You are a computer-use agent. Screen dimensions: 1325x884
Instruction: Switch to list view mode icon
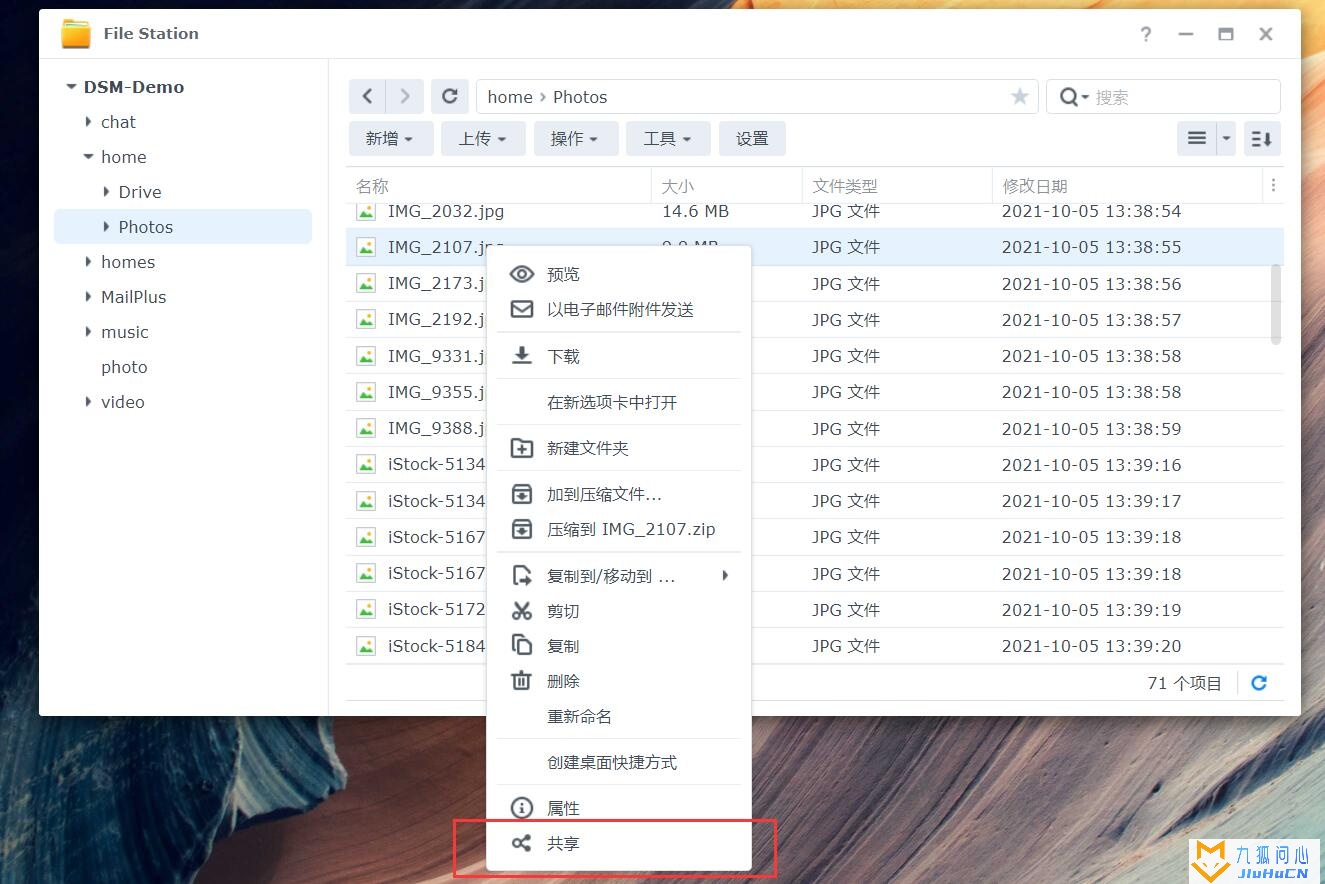pos(1197,139)
